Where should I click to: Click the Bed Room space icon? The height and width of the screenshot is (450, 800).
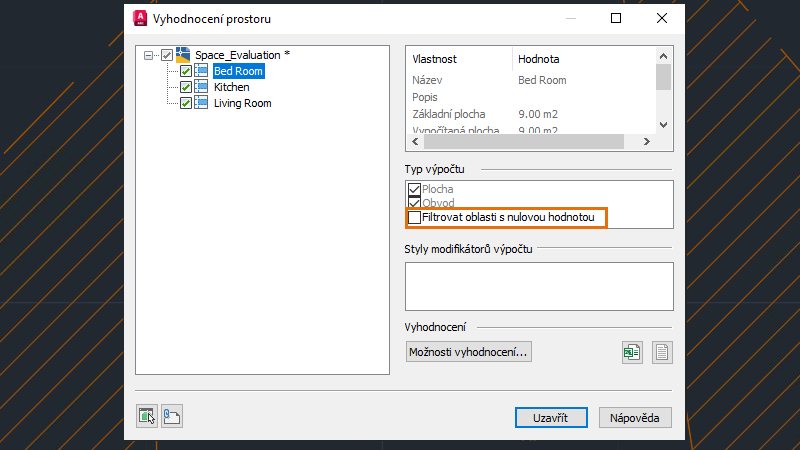(201, 71)
